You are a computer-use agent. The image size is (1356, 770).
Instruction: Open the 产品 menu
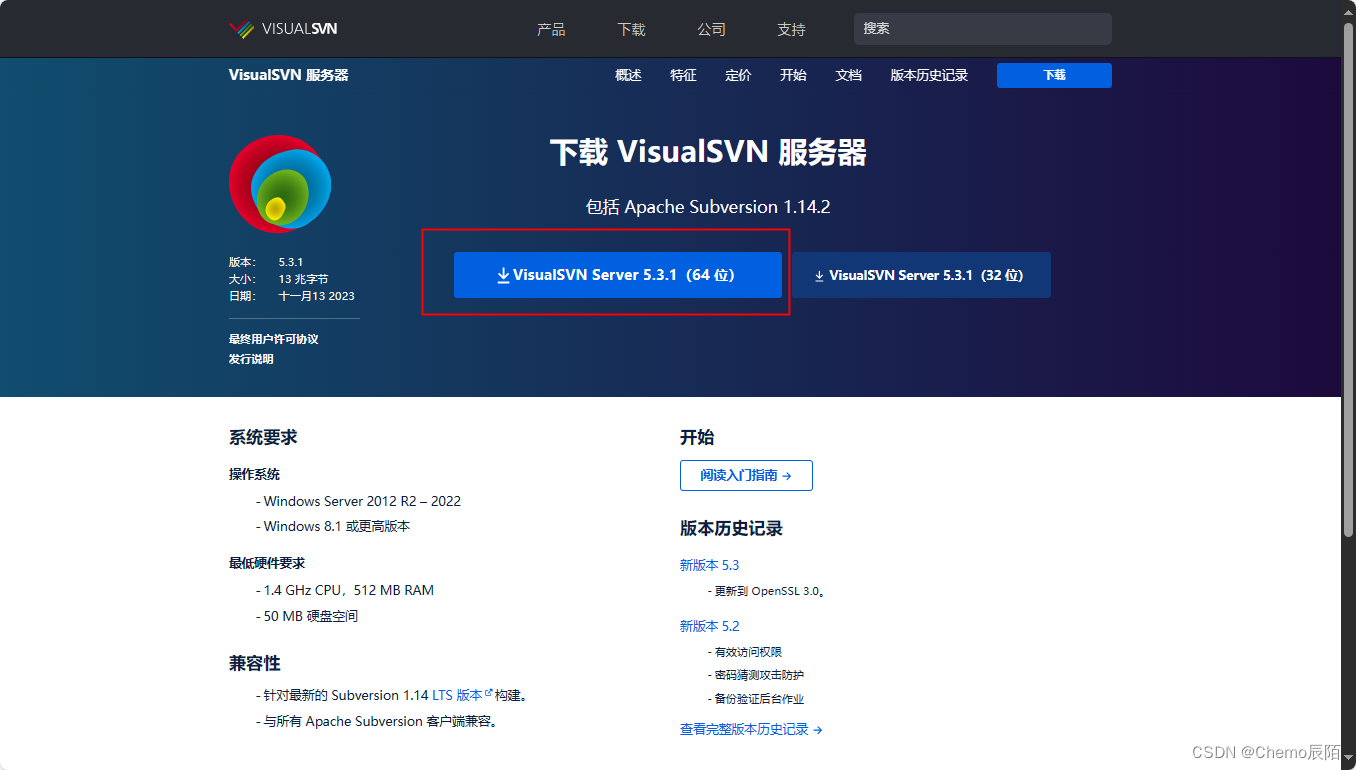tap(551, 29)
